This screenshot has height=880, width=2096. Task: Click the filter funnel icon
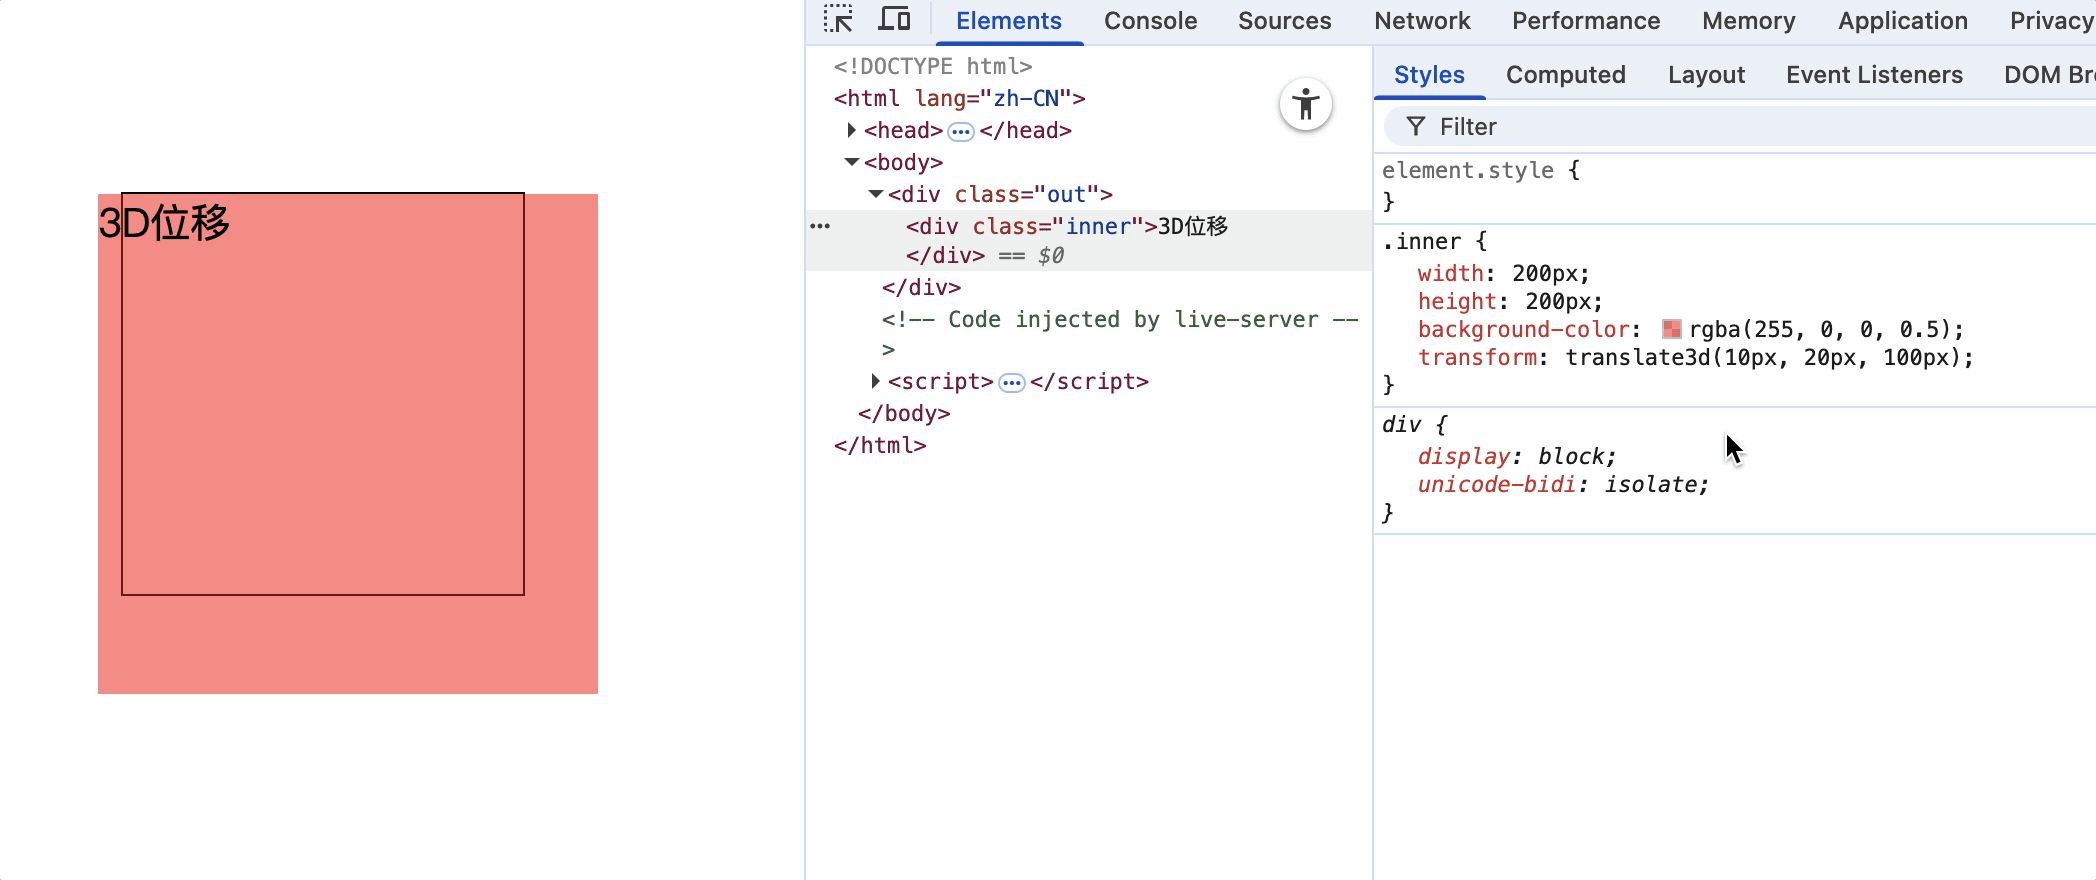tap(1415, 127)
